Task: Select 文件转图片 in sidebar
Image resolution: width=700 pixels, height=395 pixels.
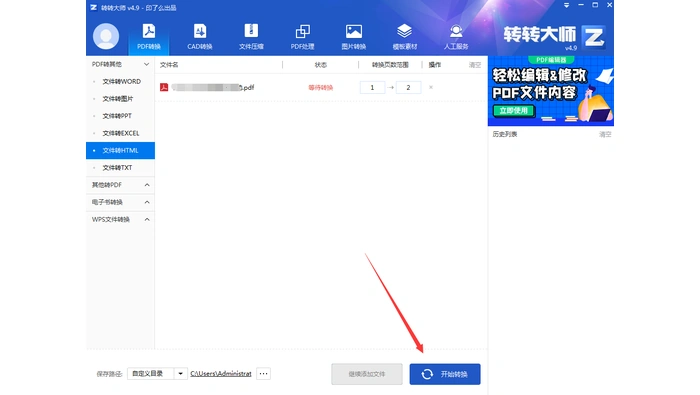Action: tap(121, 99)
